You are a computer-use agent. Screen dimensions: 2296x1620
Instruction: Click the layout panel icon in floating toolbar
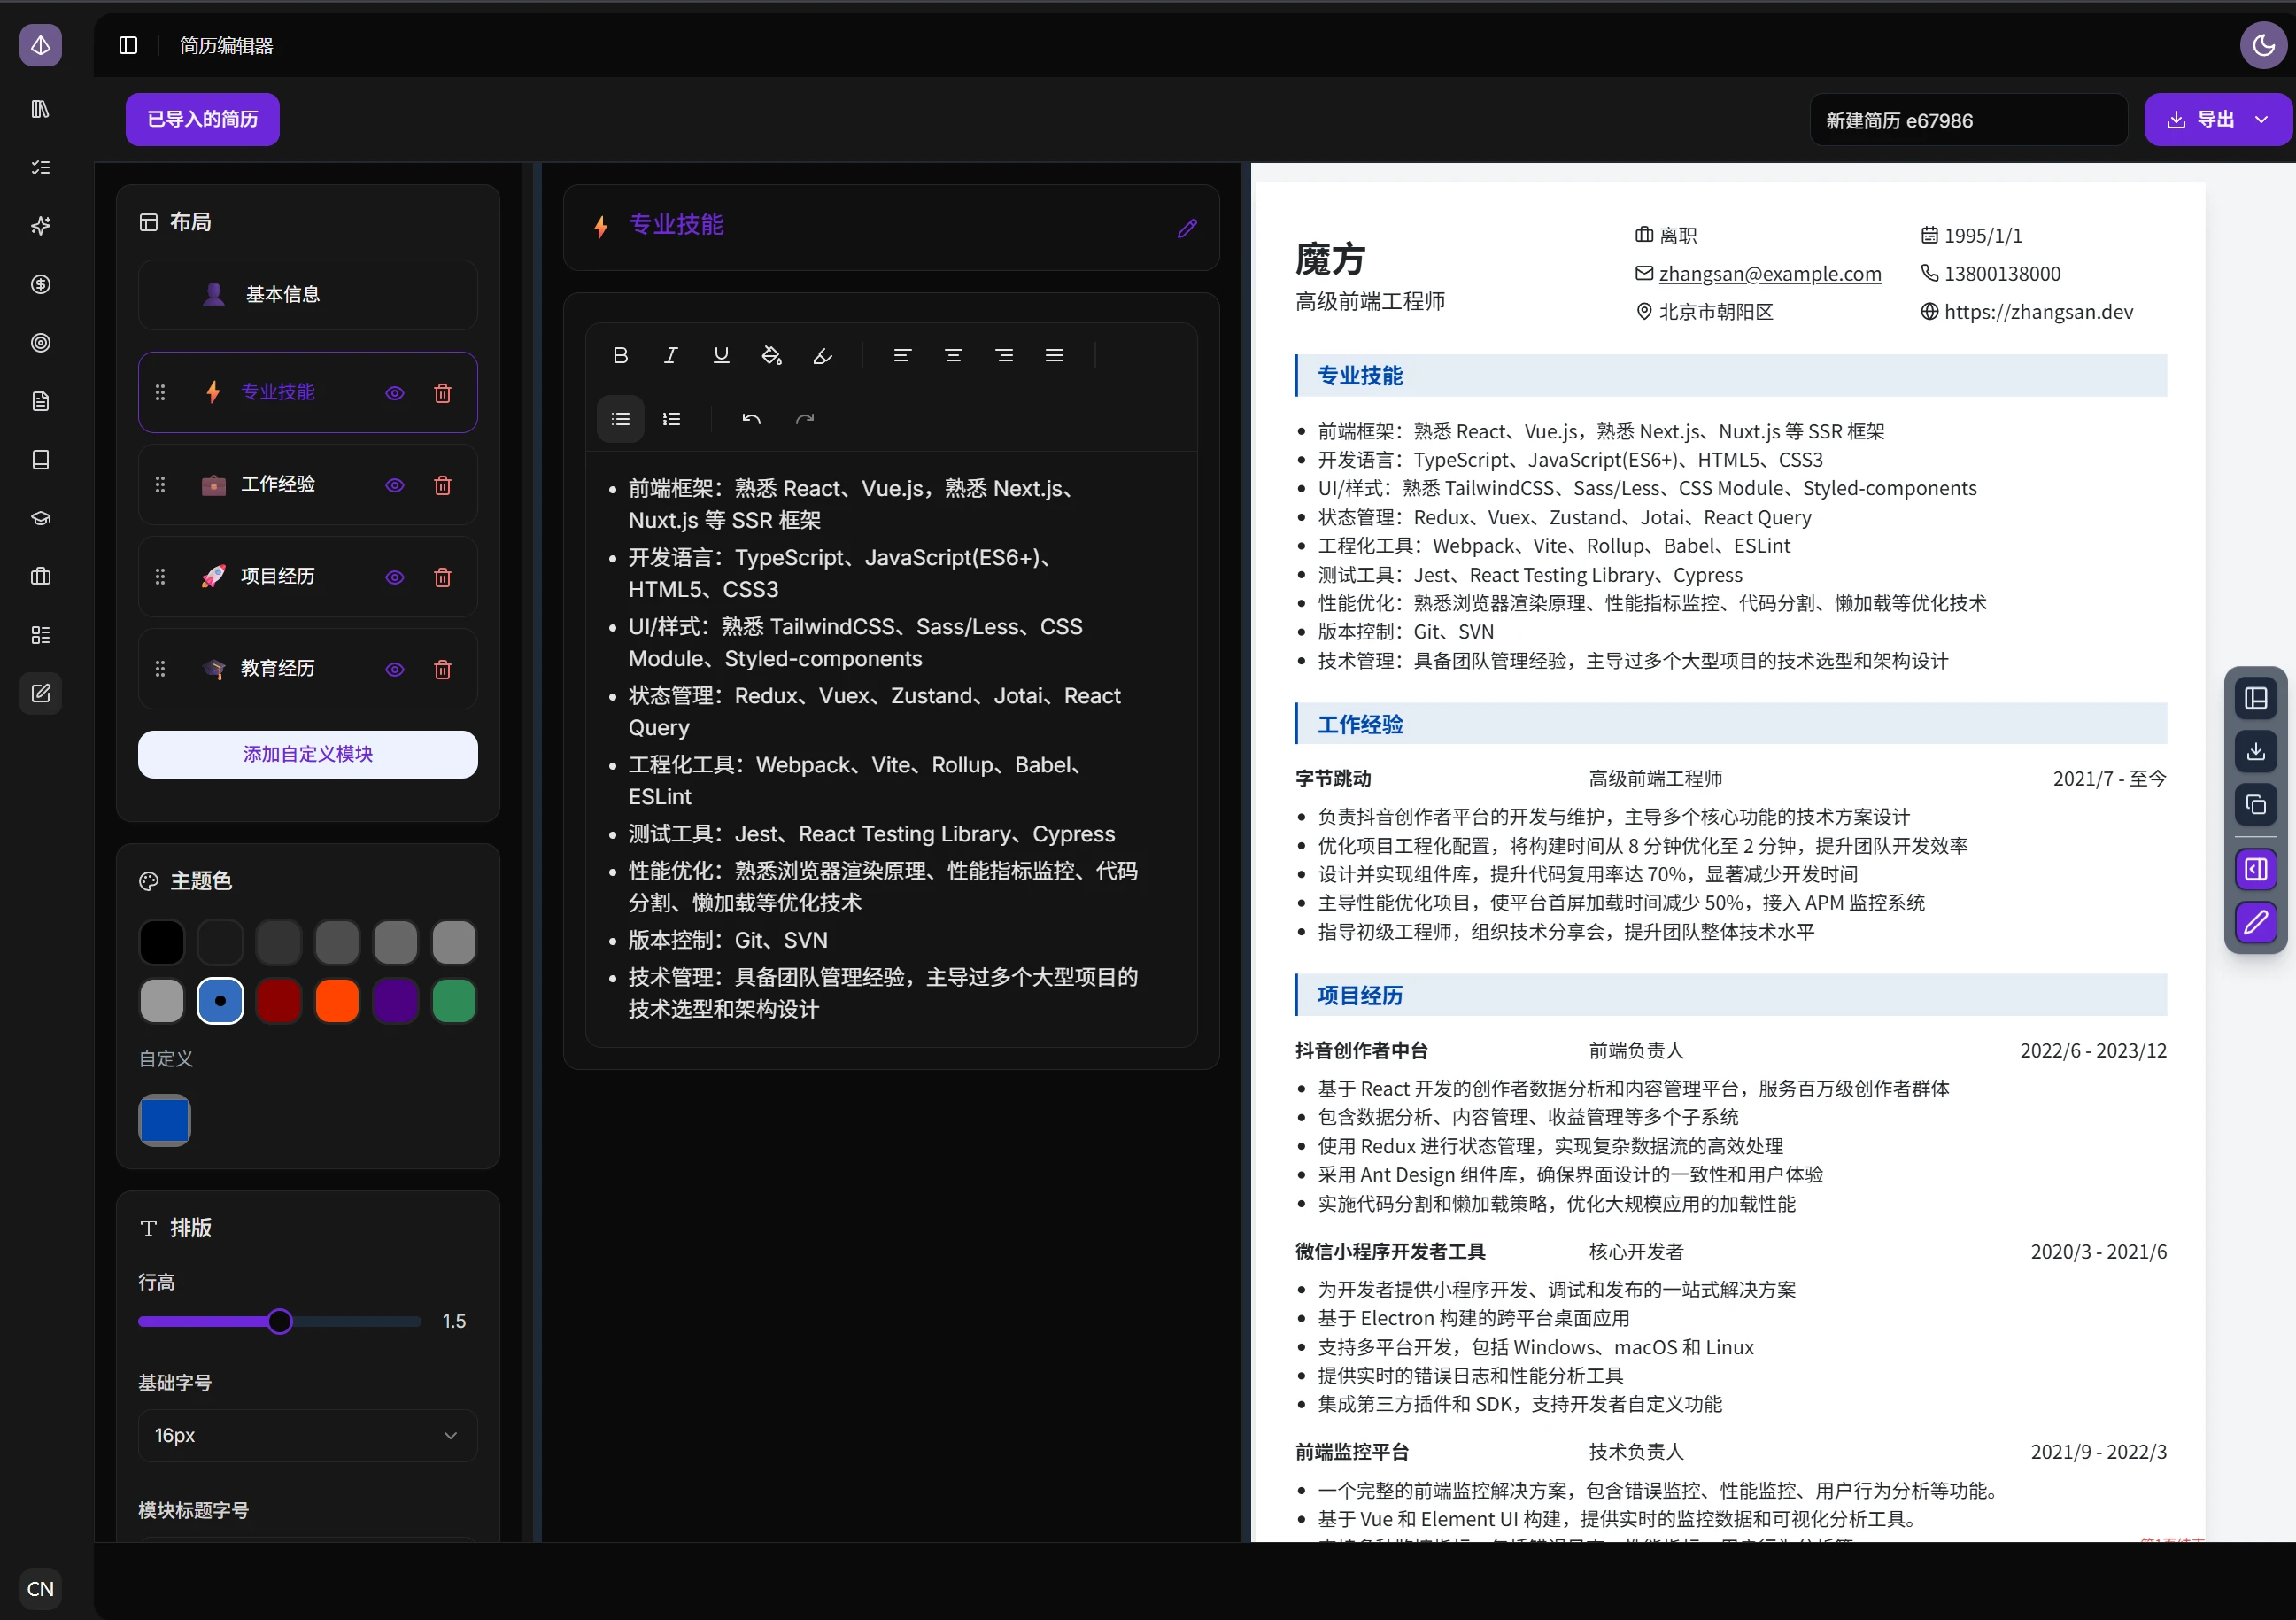[x=2256, y=698]
